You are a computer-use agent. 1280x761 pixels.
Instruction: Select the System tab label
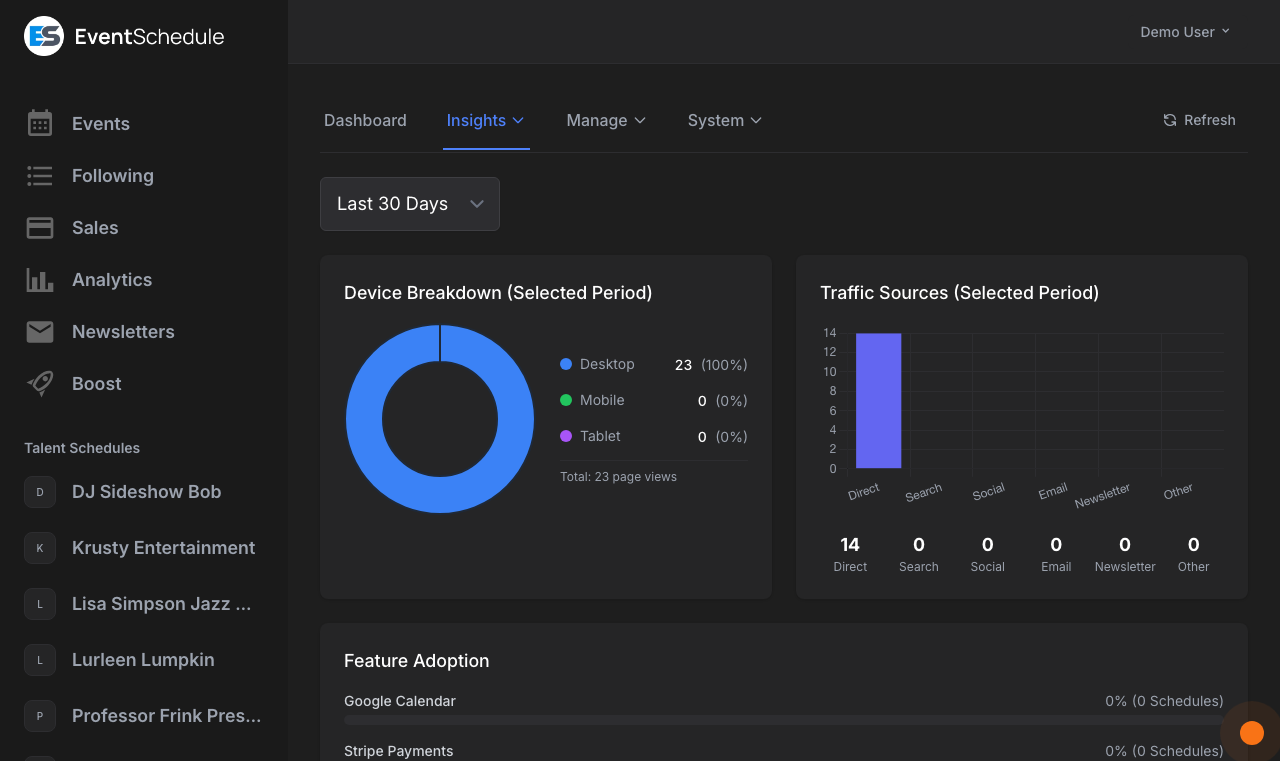point(716,120)
